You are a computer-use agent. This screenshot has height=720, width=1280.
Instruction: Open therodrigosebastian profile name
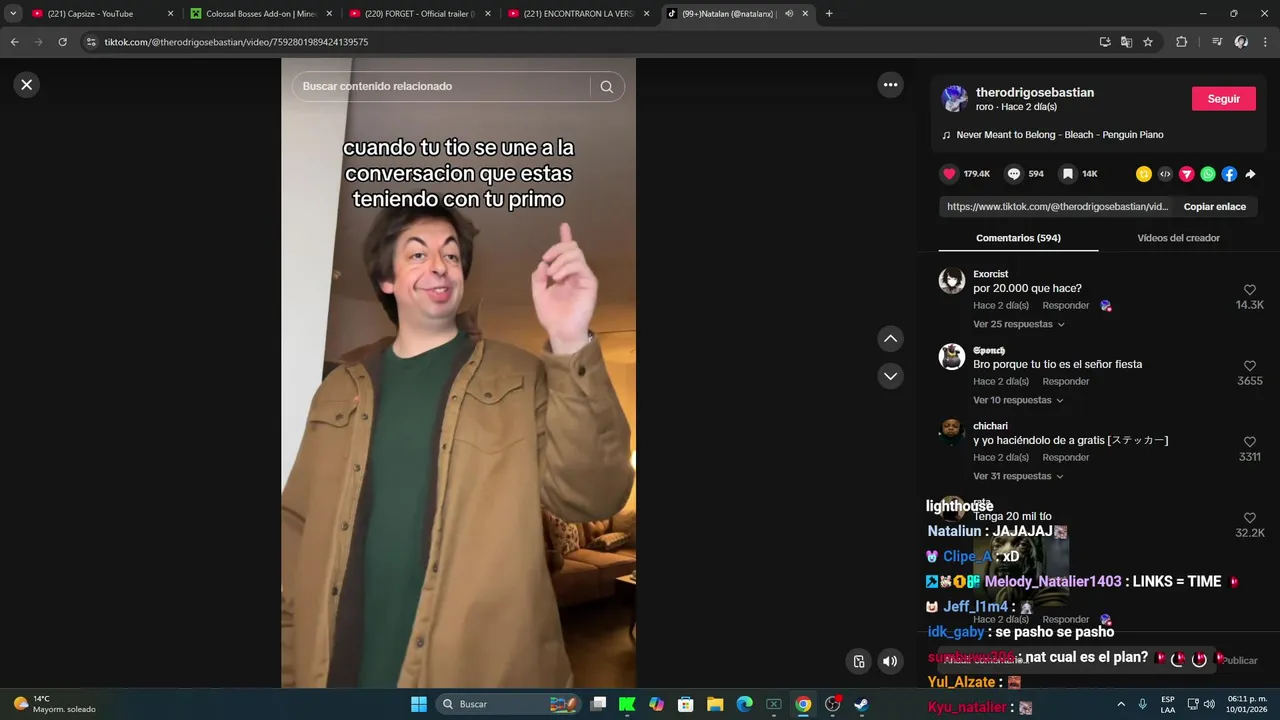click(x=1035, y=92)
